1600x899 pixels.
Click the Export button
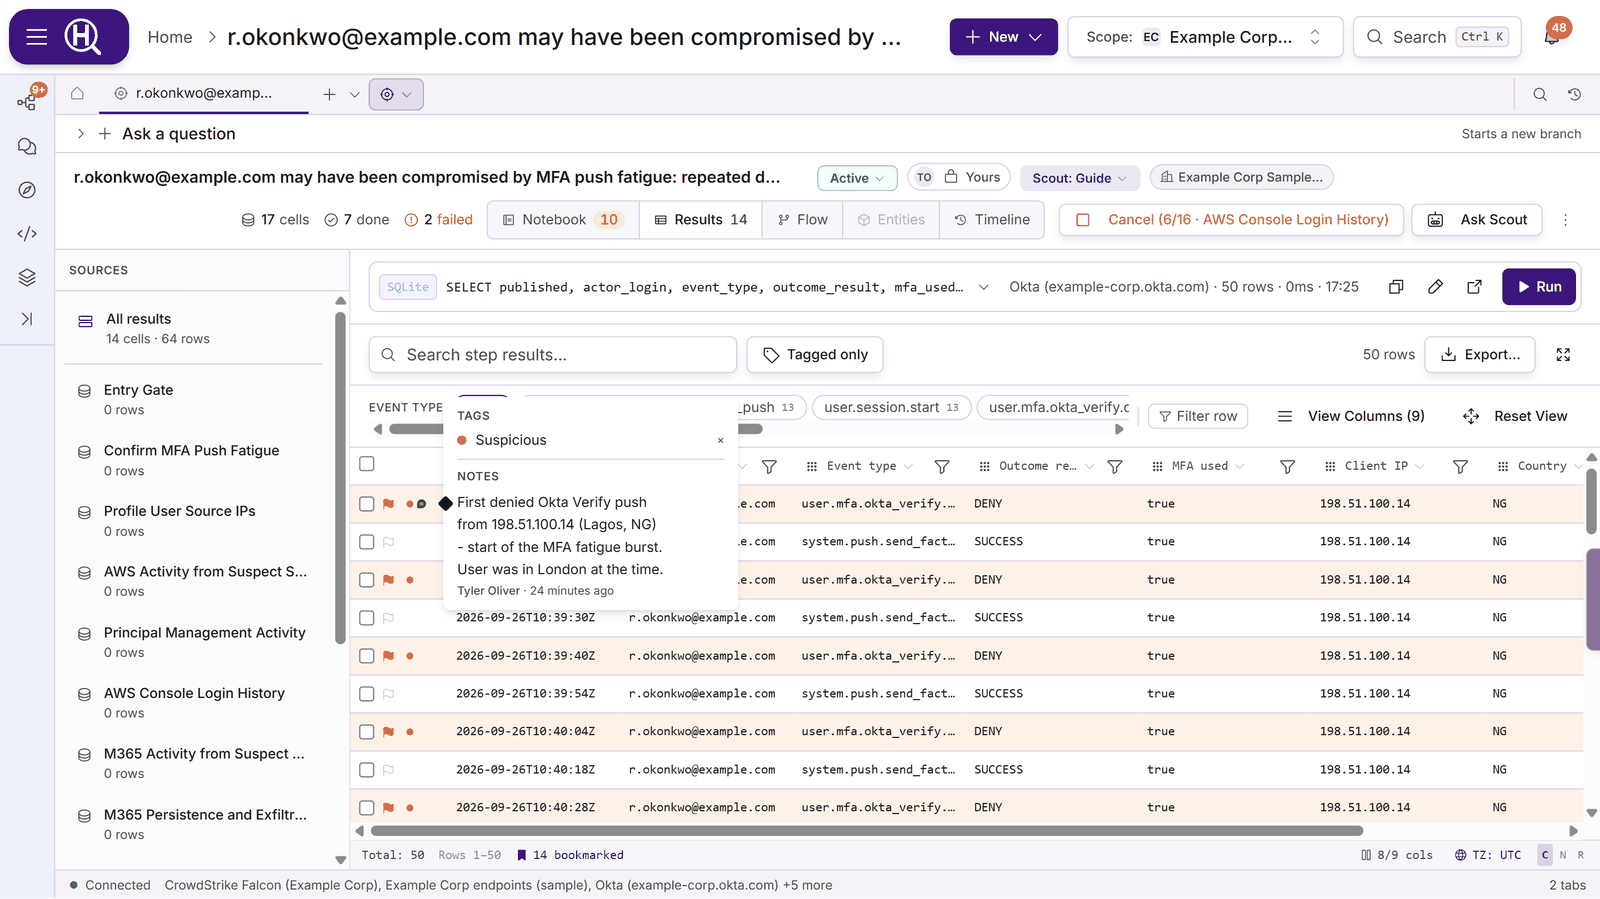pos(1480,355)
